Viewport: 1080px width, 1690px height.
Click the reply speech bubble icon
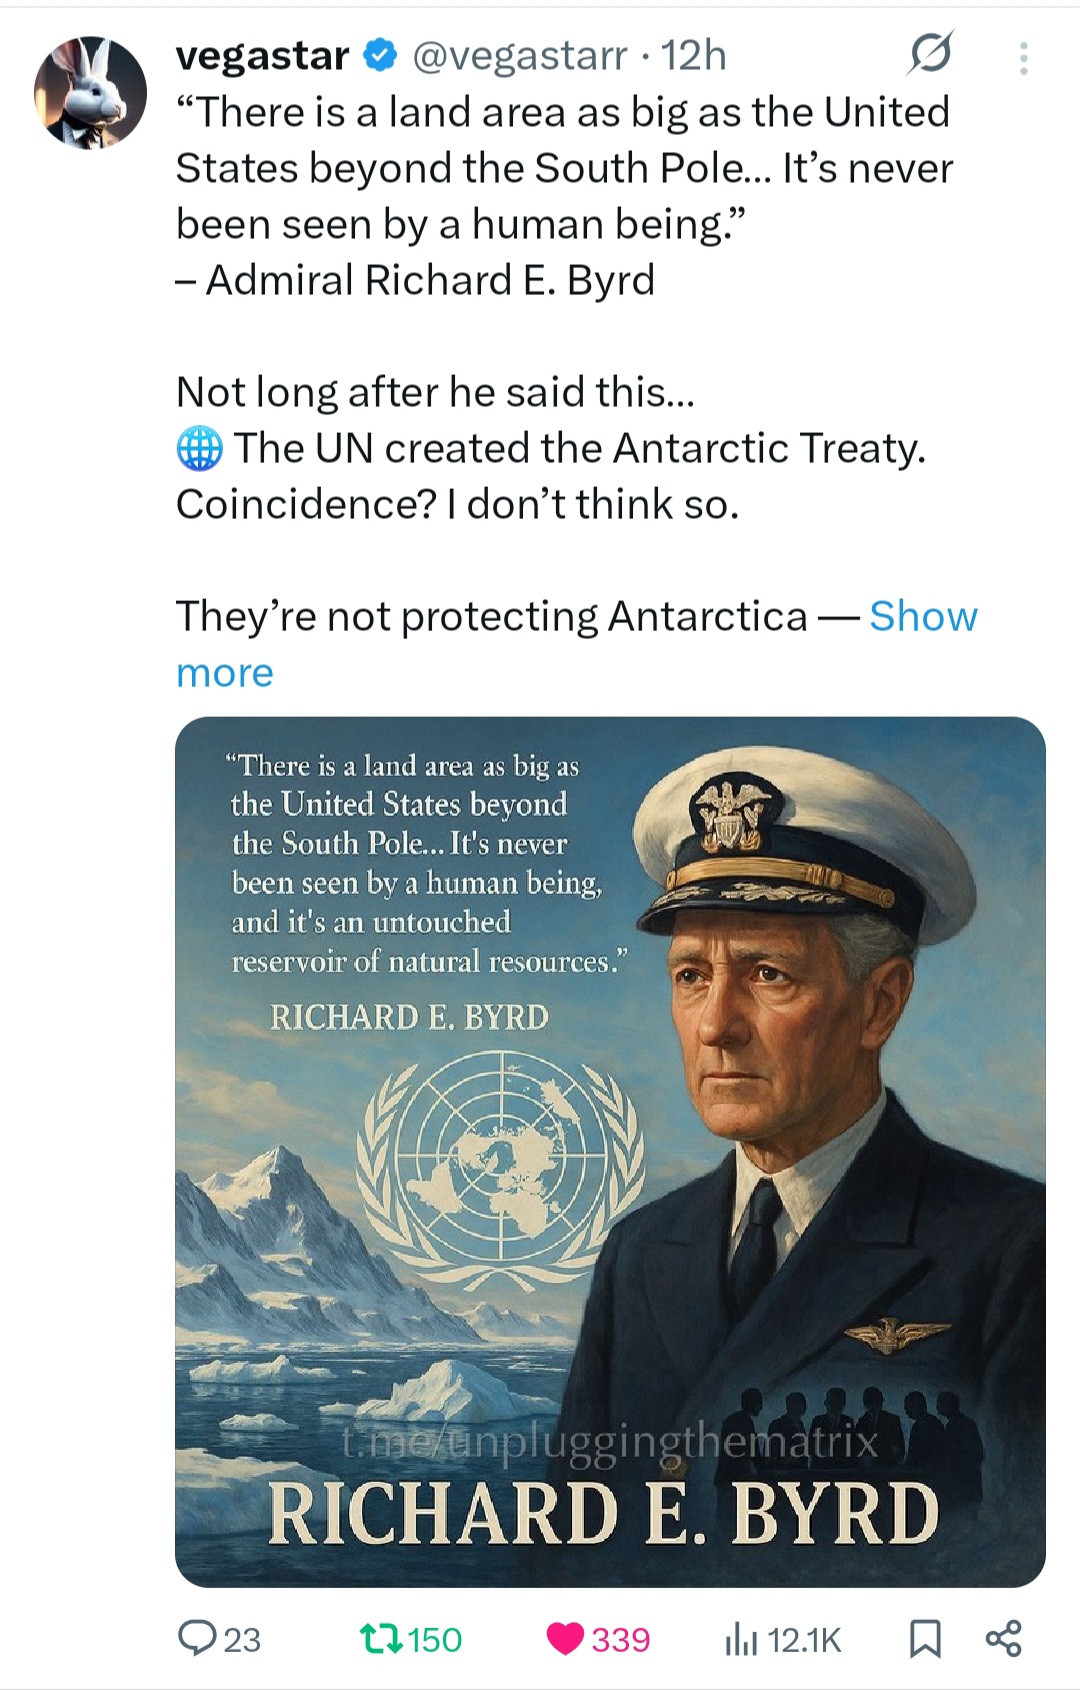(195, 1638)
